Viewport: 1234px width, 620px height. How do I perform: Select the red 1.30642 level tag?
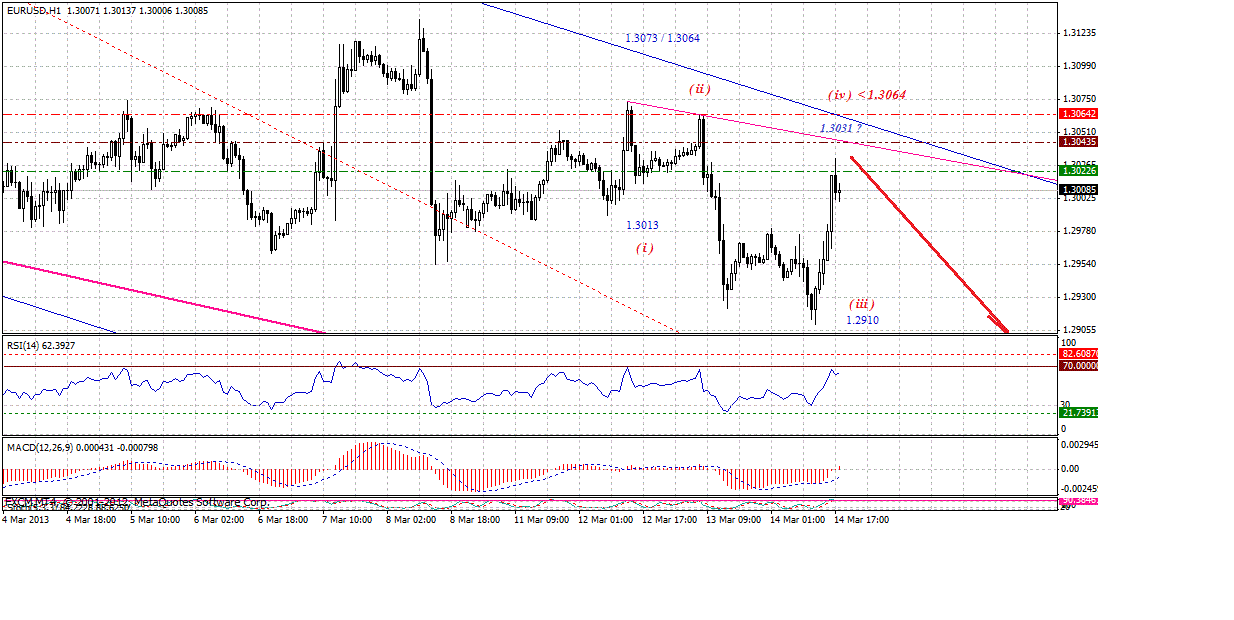point(1080,114)
